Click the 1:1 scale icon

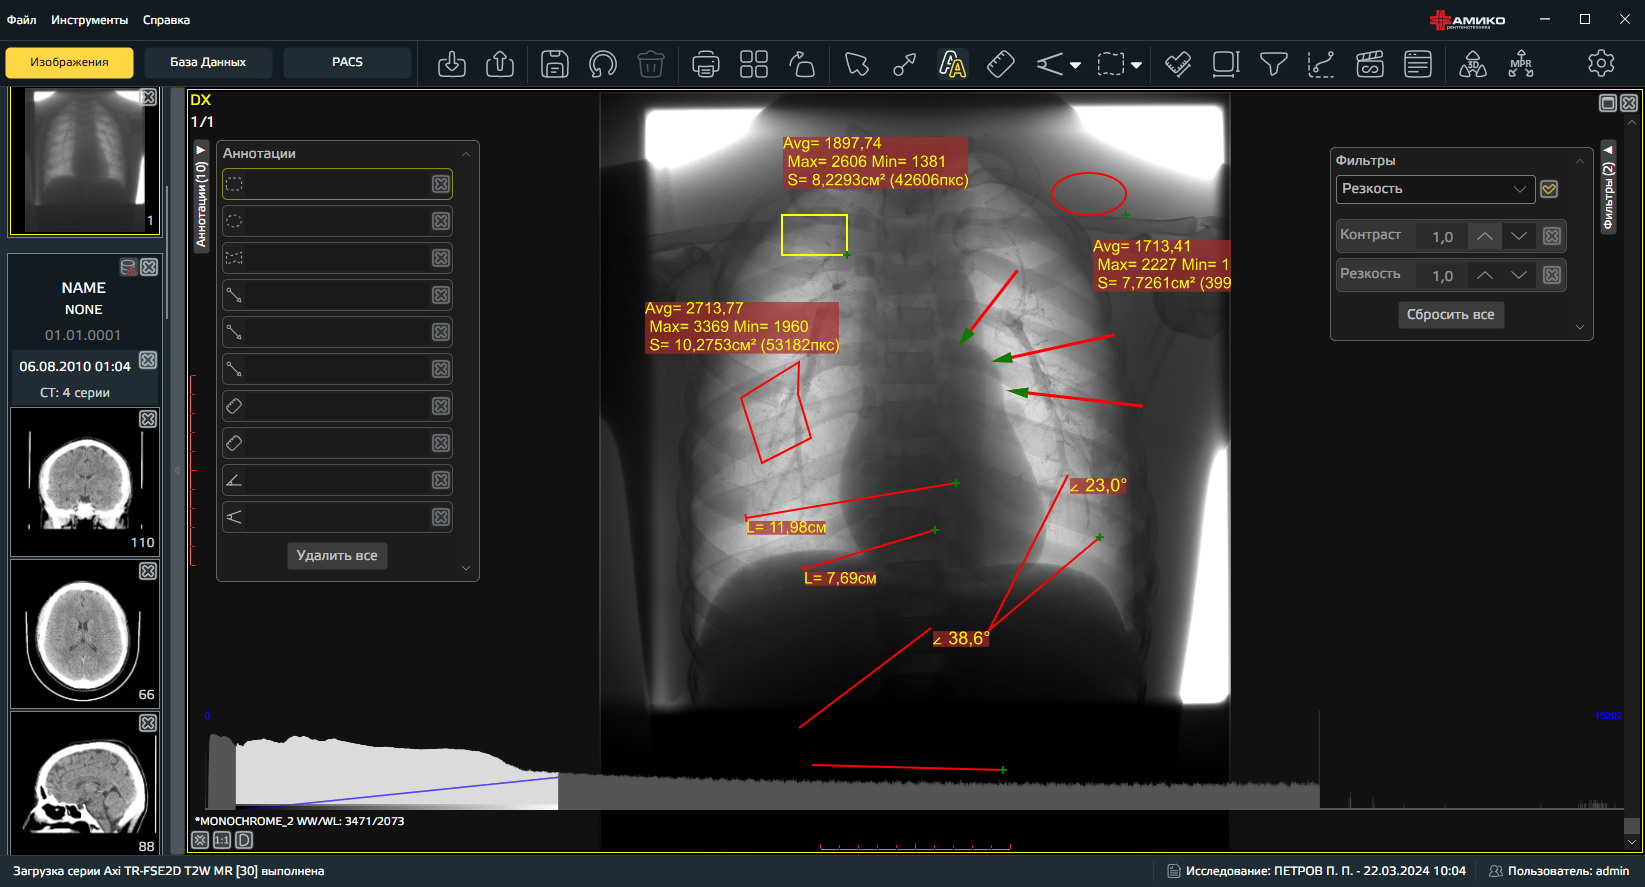pos(222,840)
